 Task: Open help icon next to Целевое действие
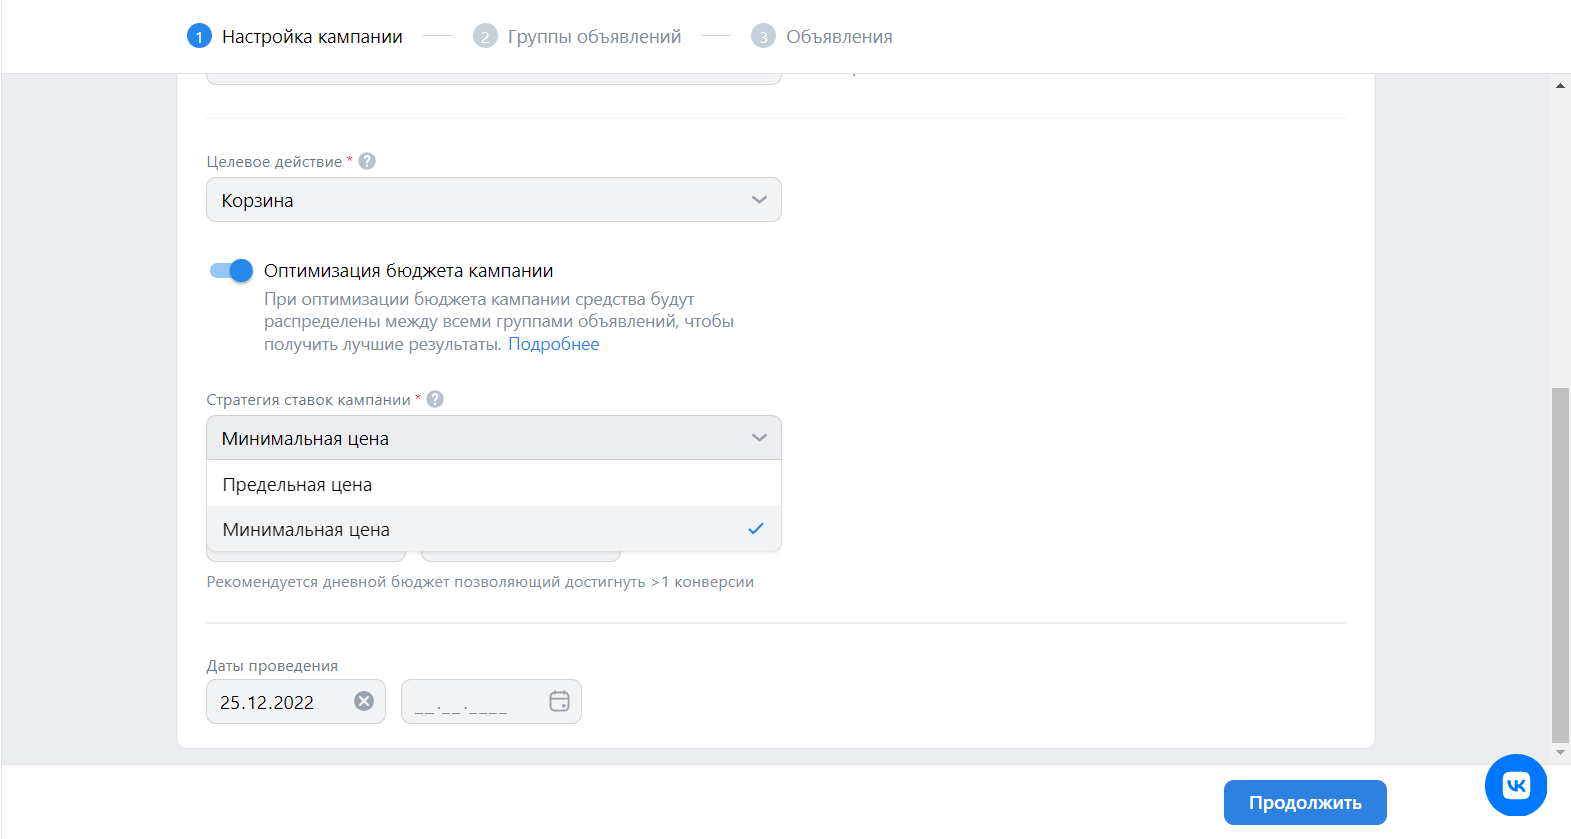pyautogui.click(x=367, y=161)
